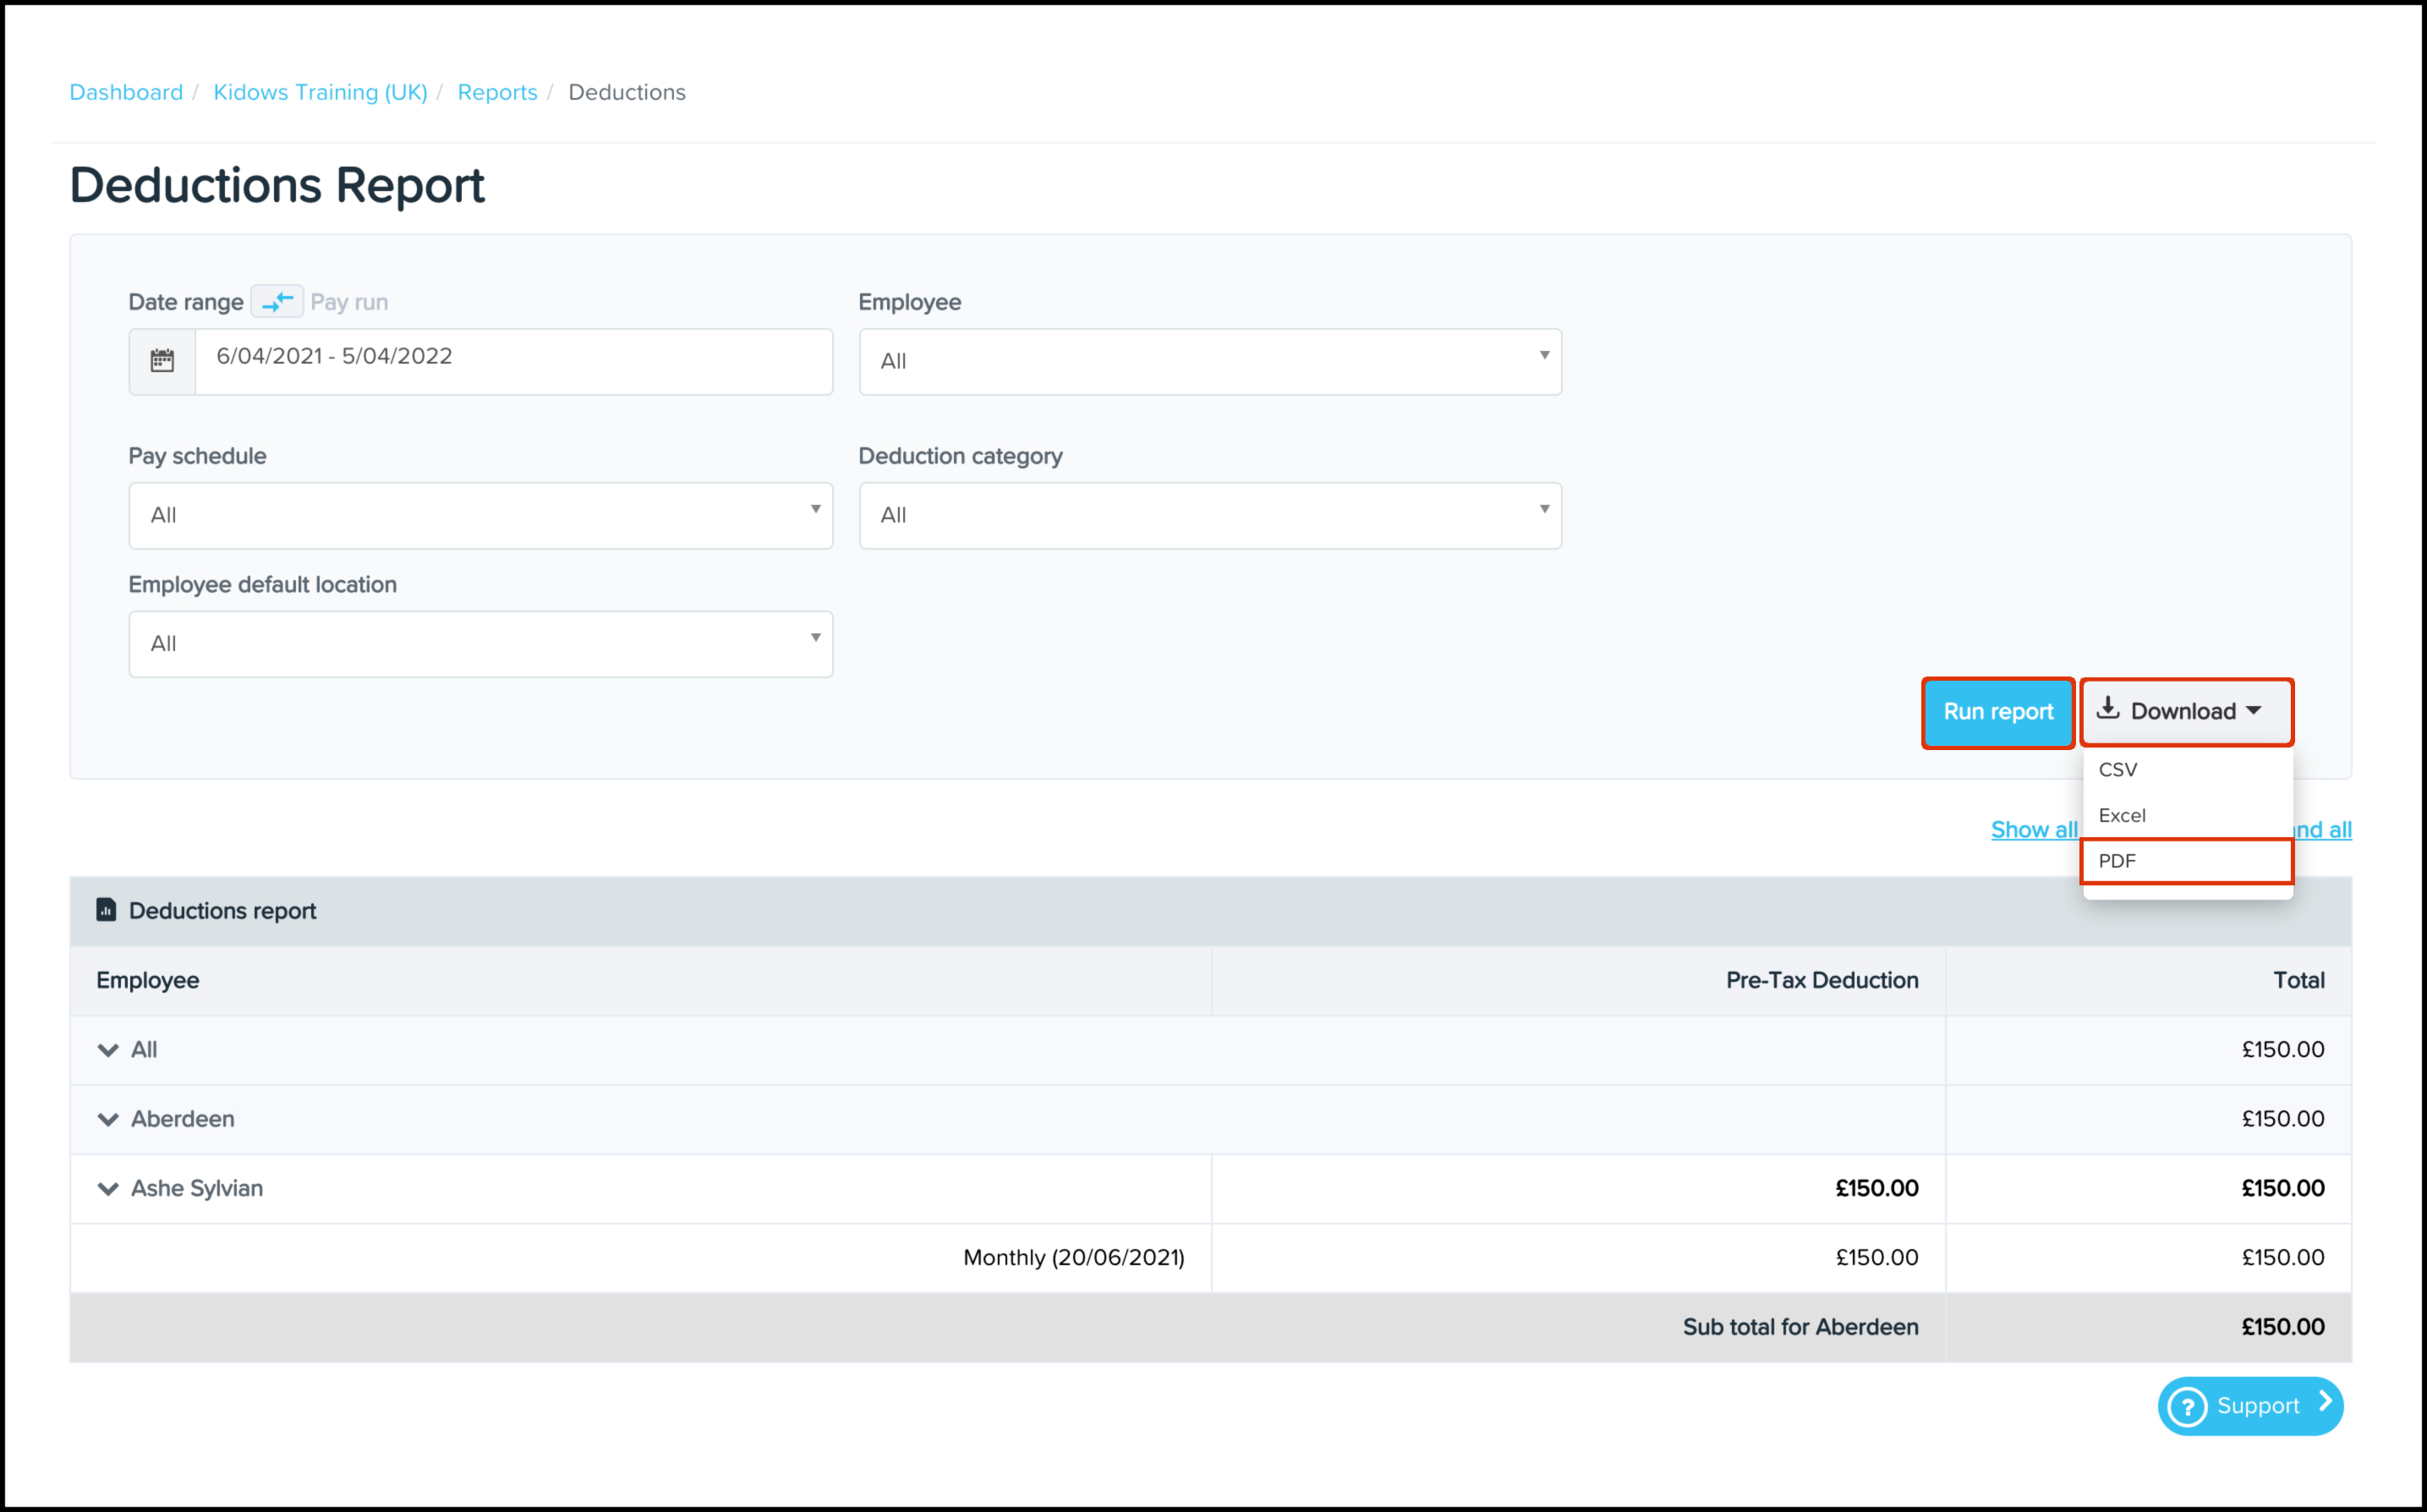Image resolution: width=2427 pixels, height=1512 pixels.
Task: Collapse the Aberdeen row chevron
Action: coord(108,1119)
